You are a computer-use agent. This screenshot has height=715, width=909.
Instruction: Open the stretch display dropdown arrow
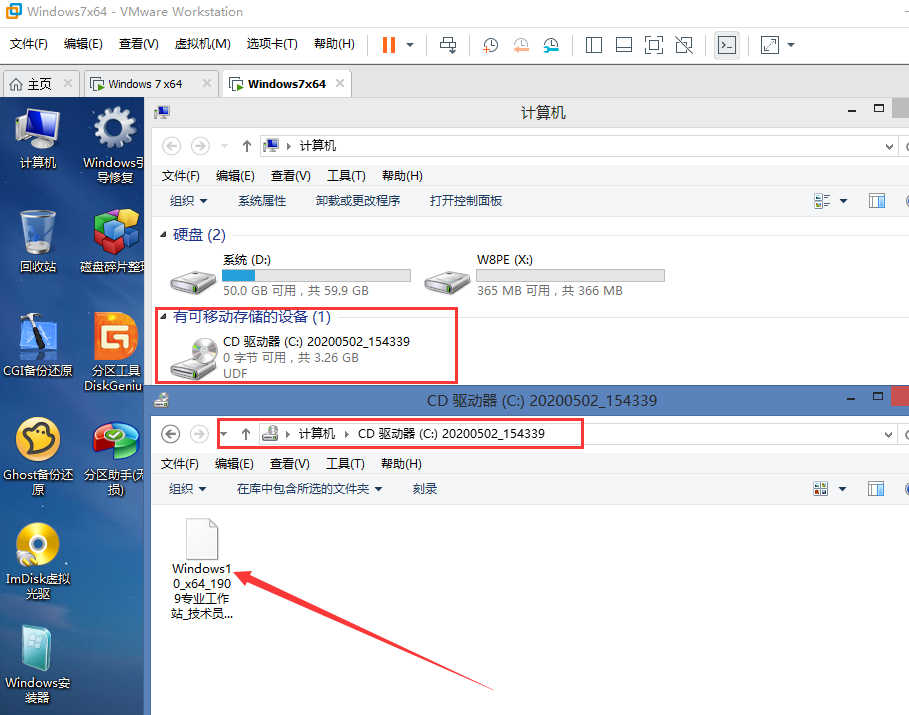point(791,45)
